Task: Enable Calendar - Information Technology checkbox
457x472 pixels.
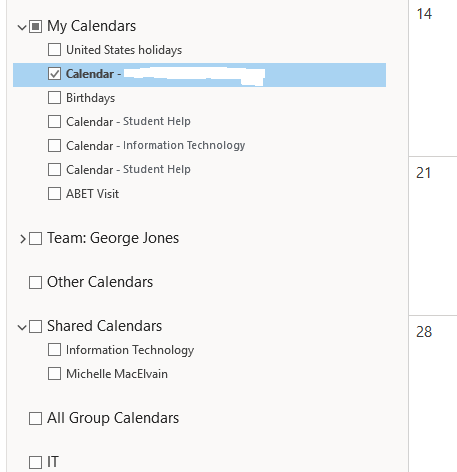Action: pyautogui.click(x=54, y=146)
